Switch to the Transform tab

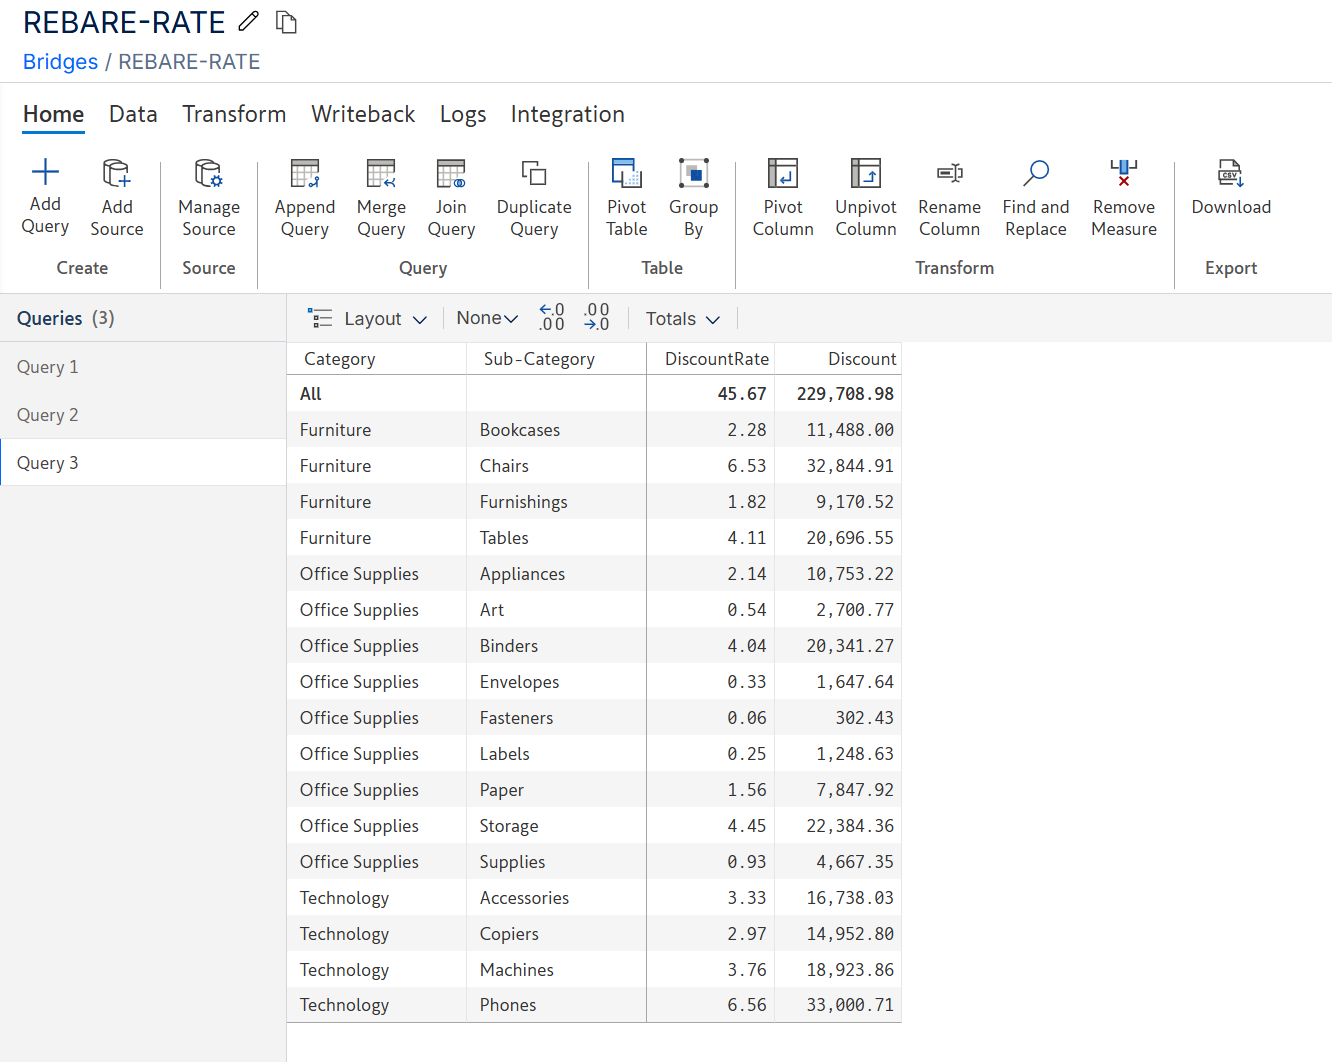(x=234, y=114)
